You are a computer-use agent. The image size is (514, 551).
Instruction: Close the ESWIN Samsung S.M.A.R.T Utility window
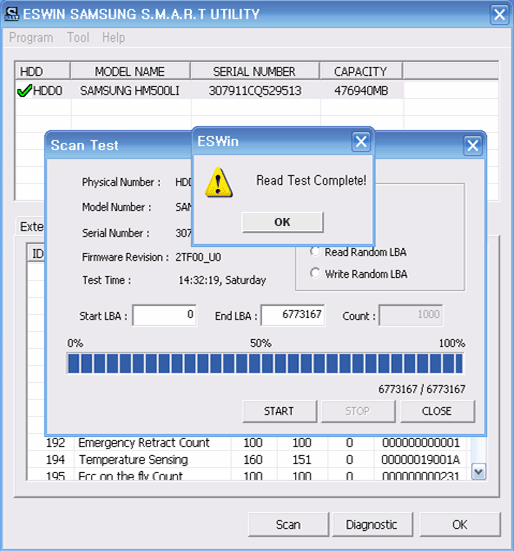pos(499,15)
